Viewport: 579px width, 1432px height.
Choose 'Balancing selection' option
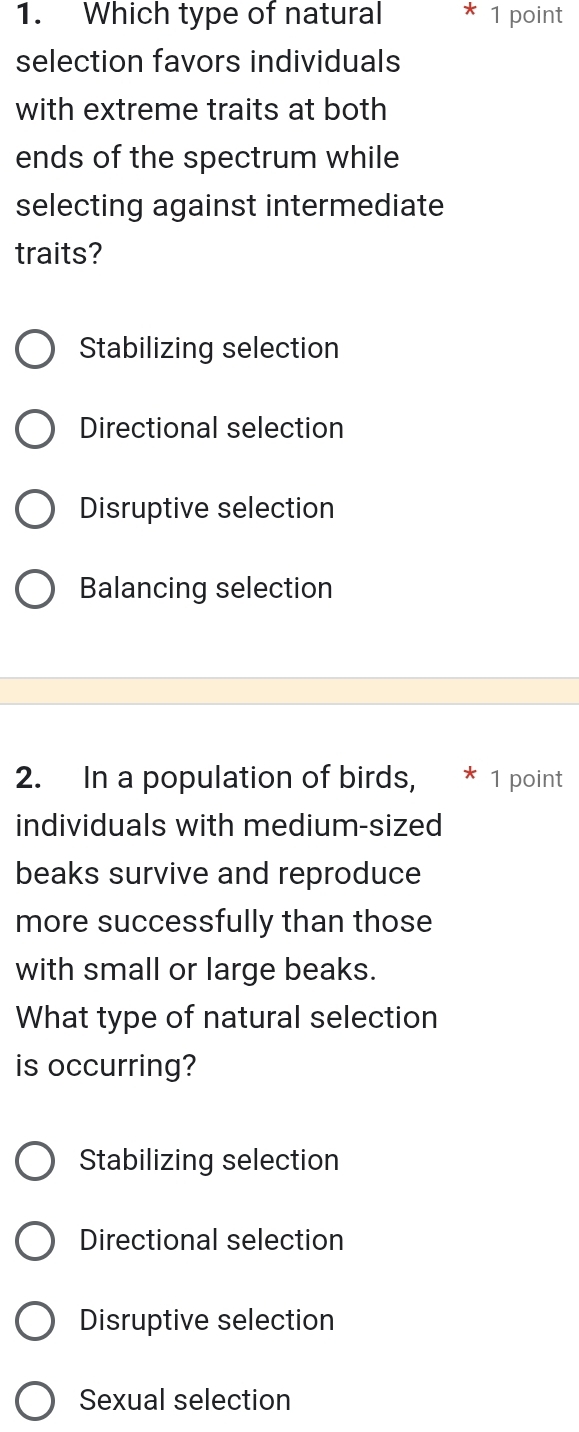click(x=35, y=588)
